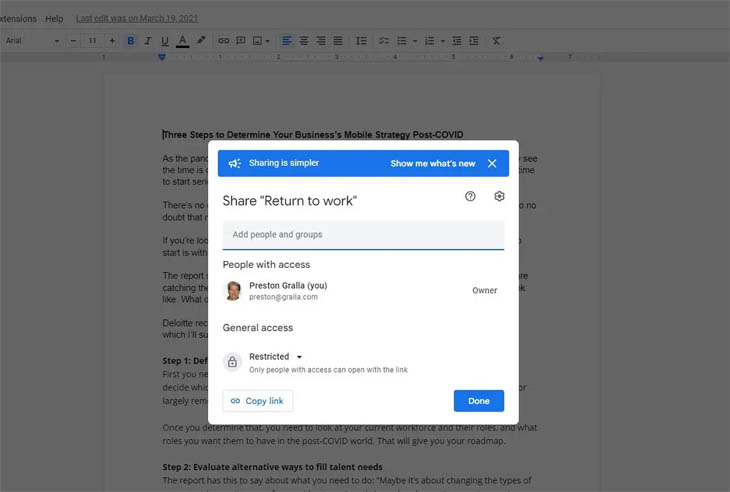
Task: Click the Step 2 heading in document
Action: click(272, 467)
